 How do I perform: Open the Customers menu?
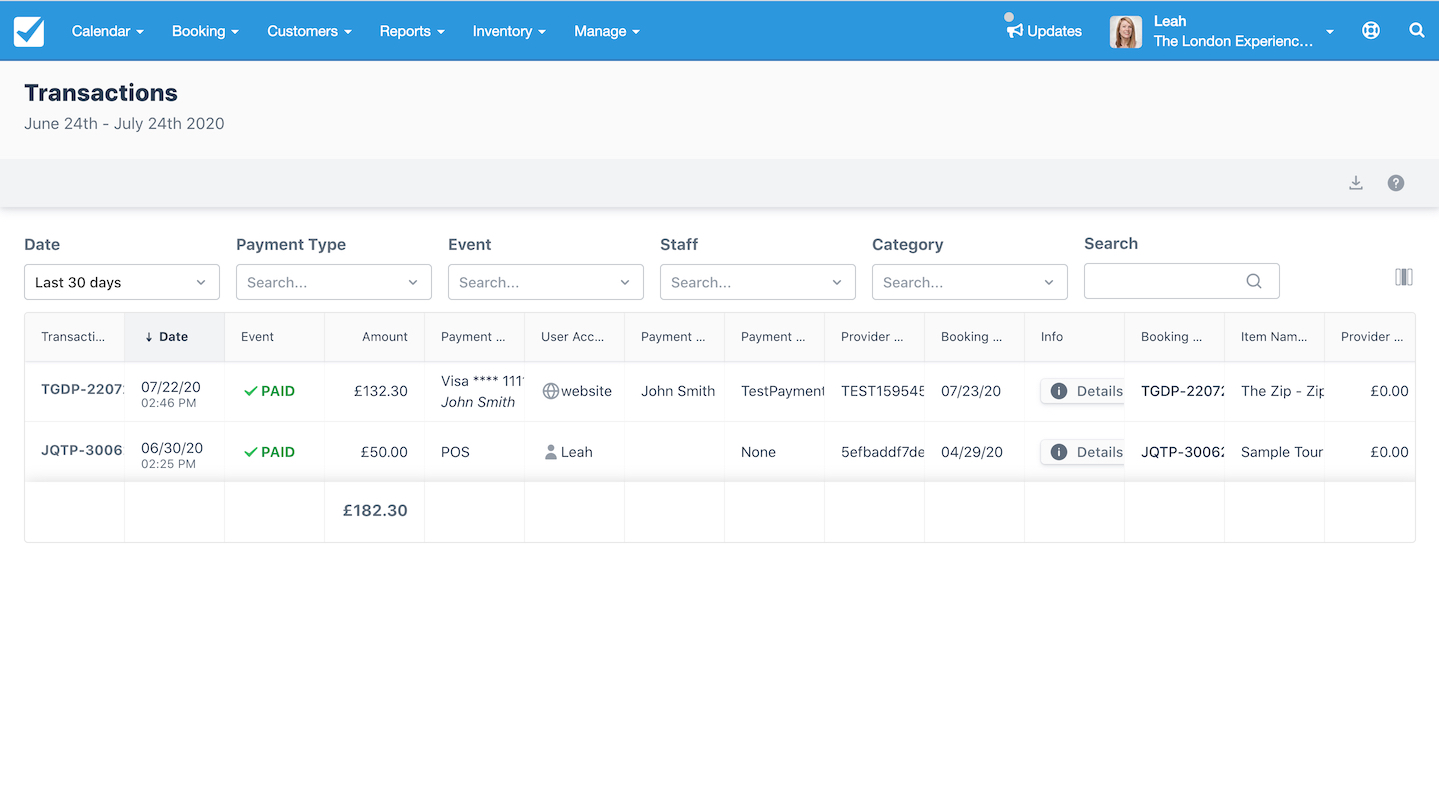coord(309,31)
